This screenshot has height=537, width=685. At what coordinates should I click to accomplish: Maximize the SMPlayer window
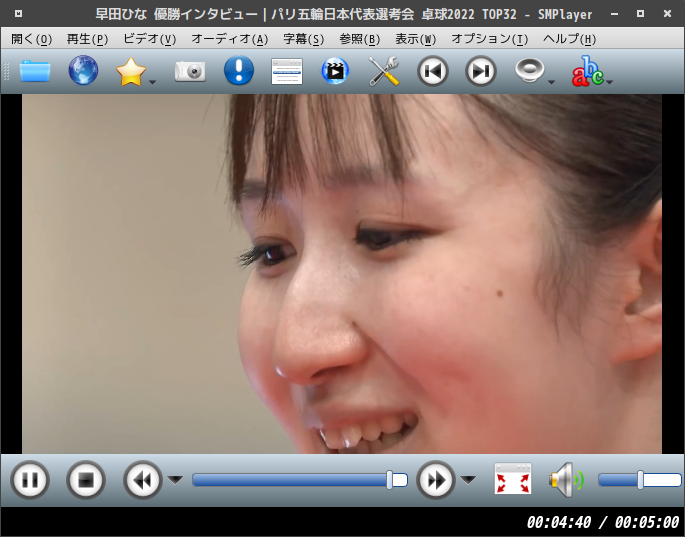coord(640,14)
